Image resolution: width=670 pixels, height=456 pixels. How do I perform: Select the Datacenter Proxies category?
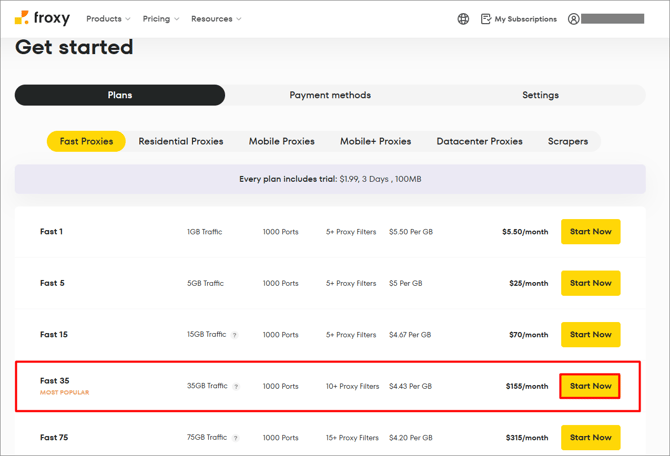(479, 141)
